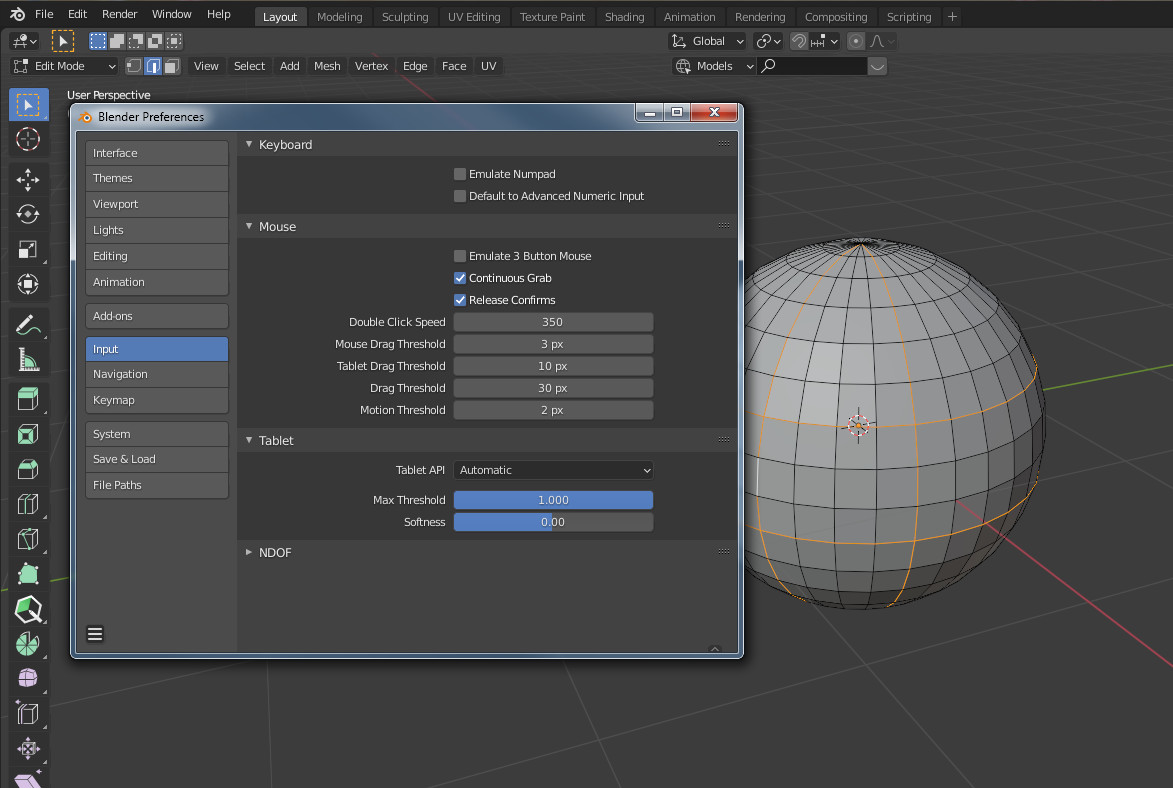Go to the Add-ons preferences section
The width and height of the screenshot is (1173, 788).
[x=157, y=316]
